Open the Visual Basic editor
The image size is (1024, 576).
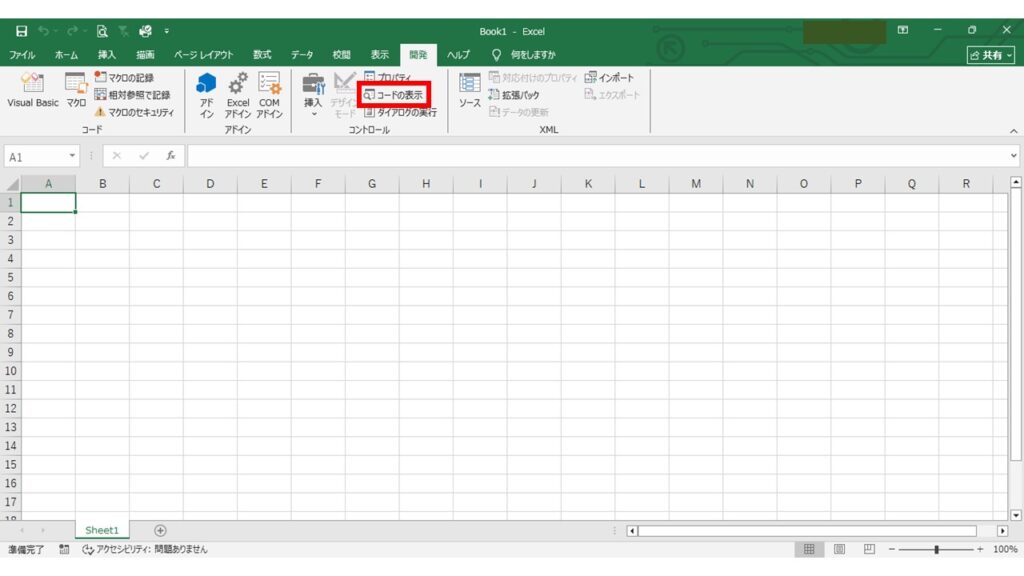coord(33,90)
